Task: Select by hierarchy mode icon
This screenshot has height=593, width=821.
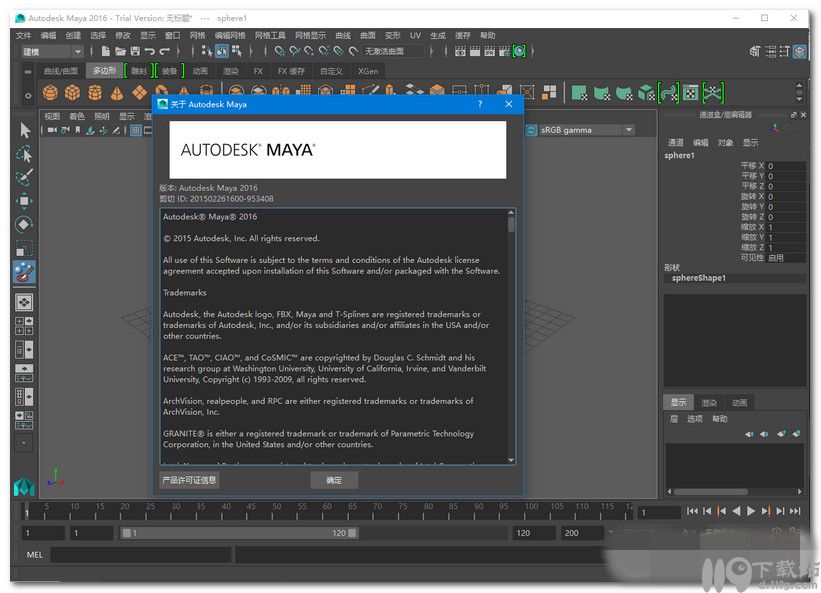Action: 207,51
